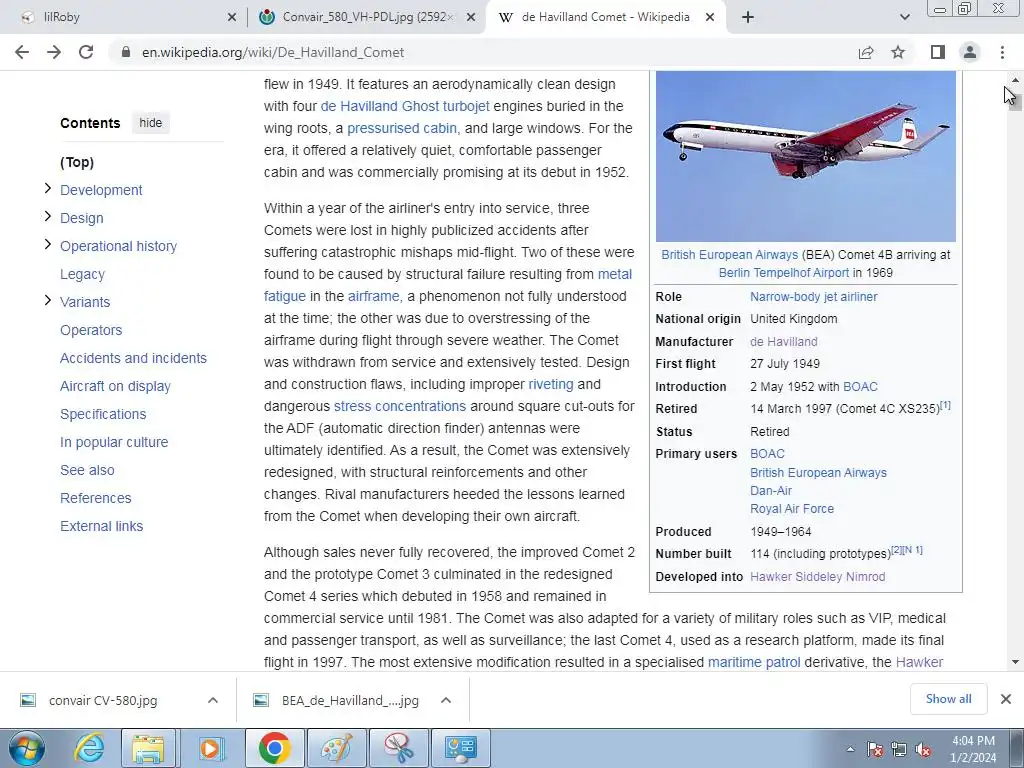Open Paint from the taskbar

click(x=337, y=748)
